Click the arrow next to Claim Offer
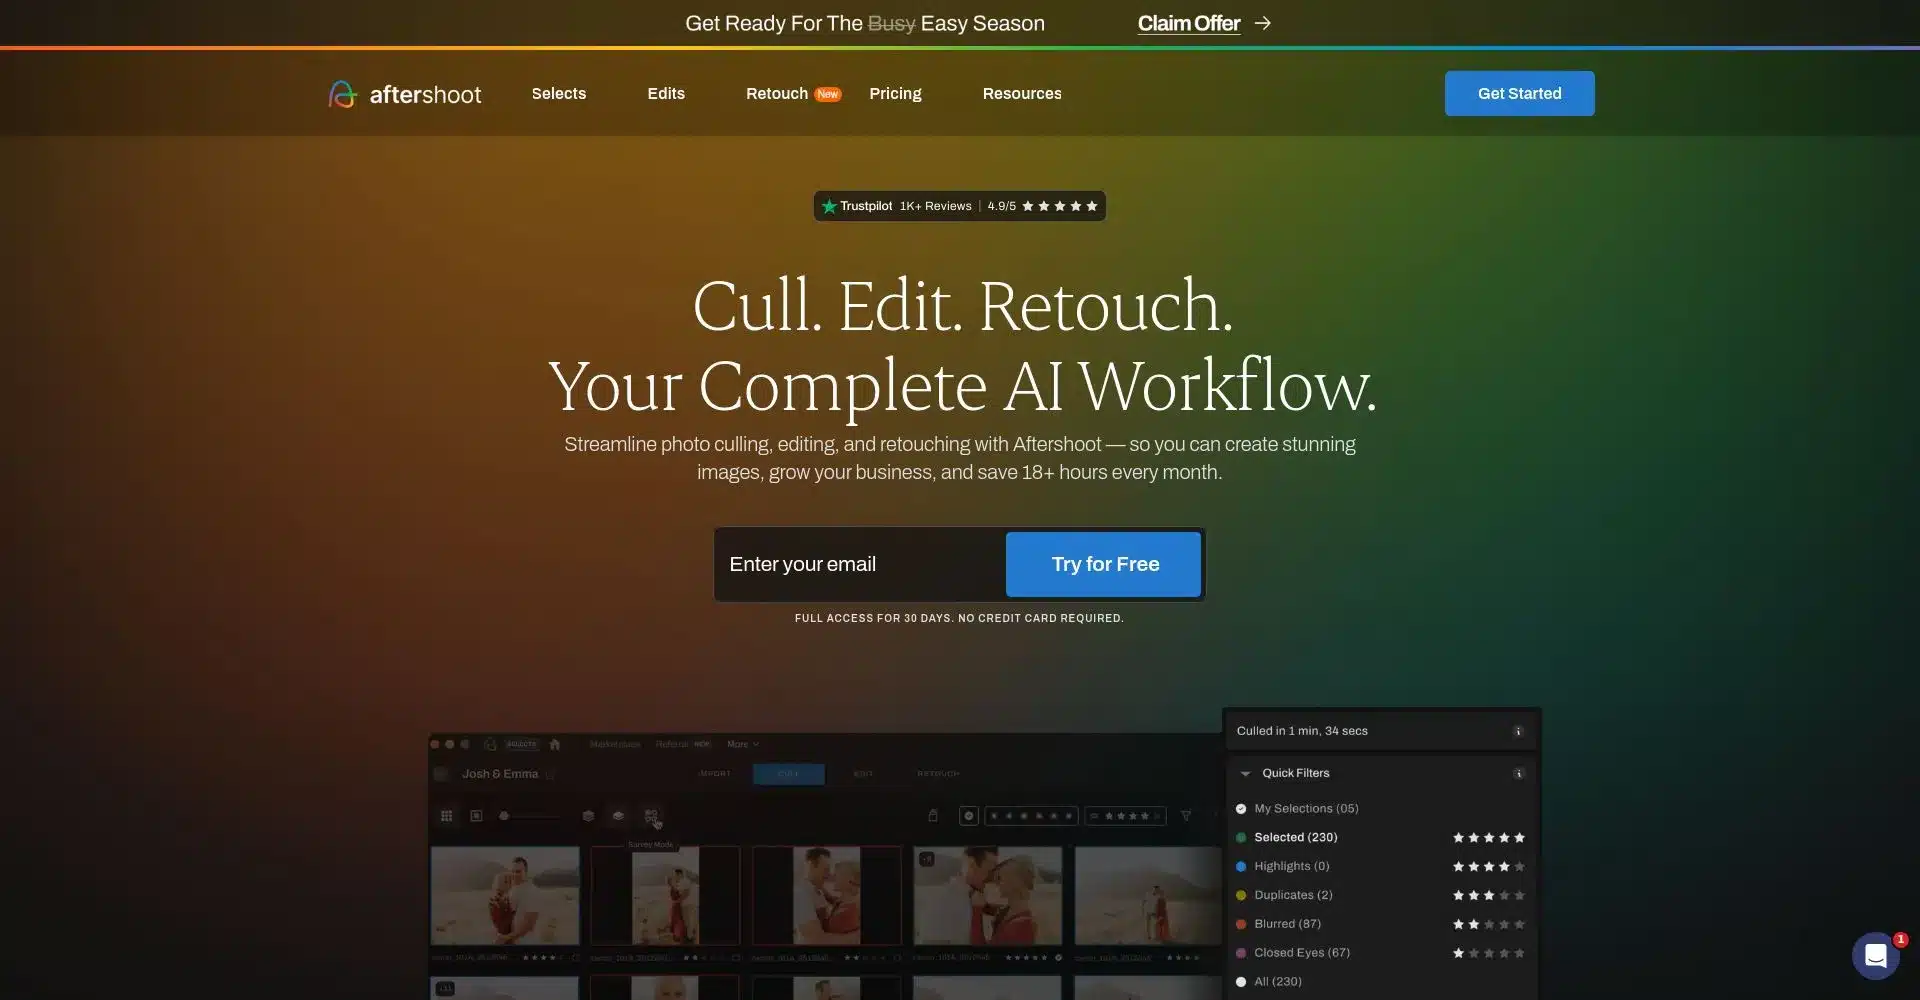The image size is (1920, 1000). pos(1263,23)
